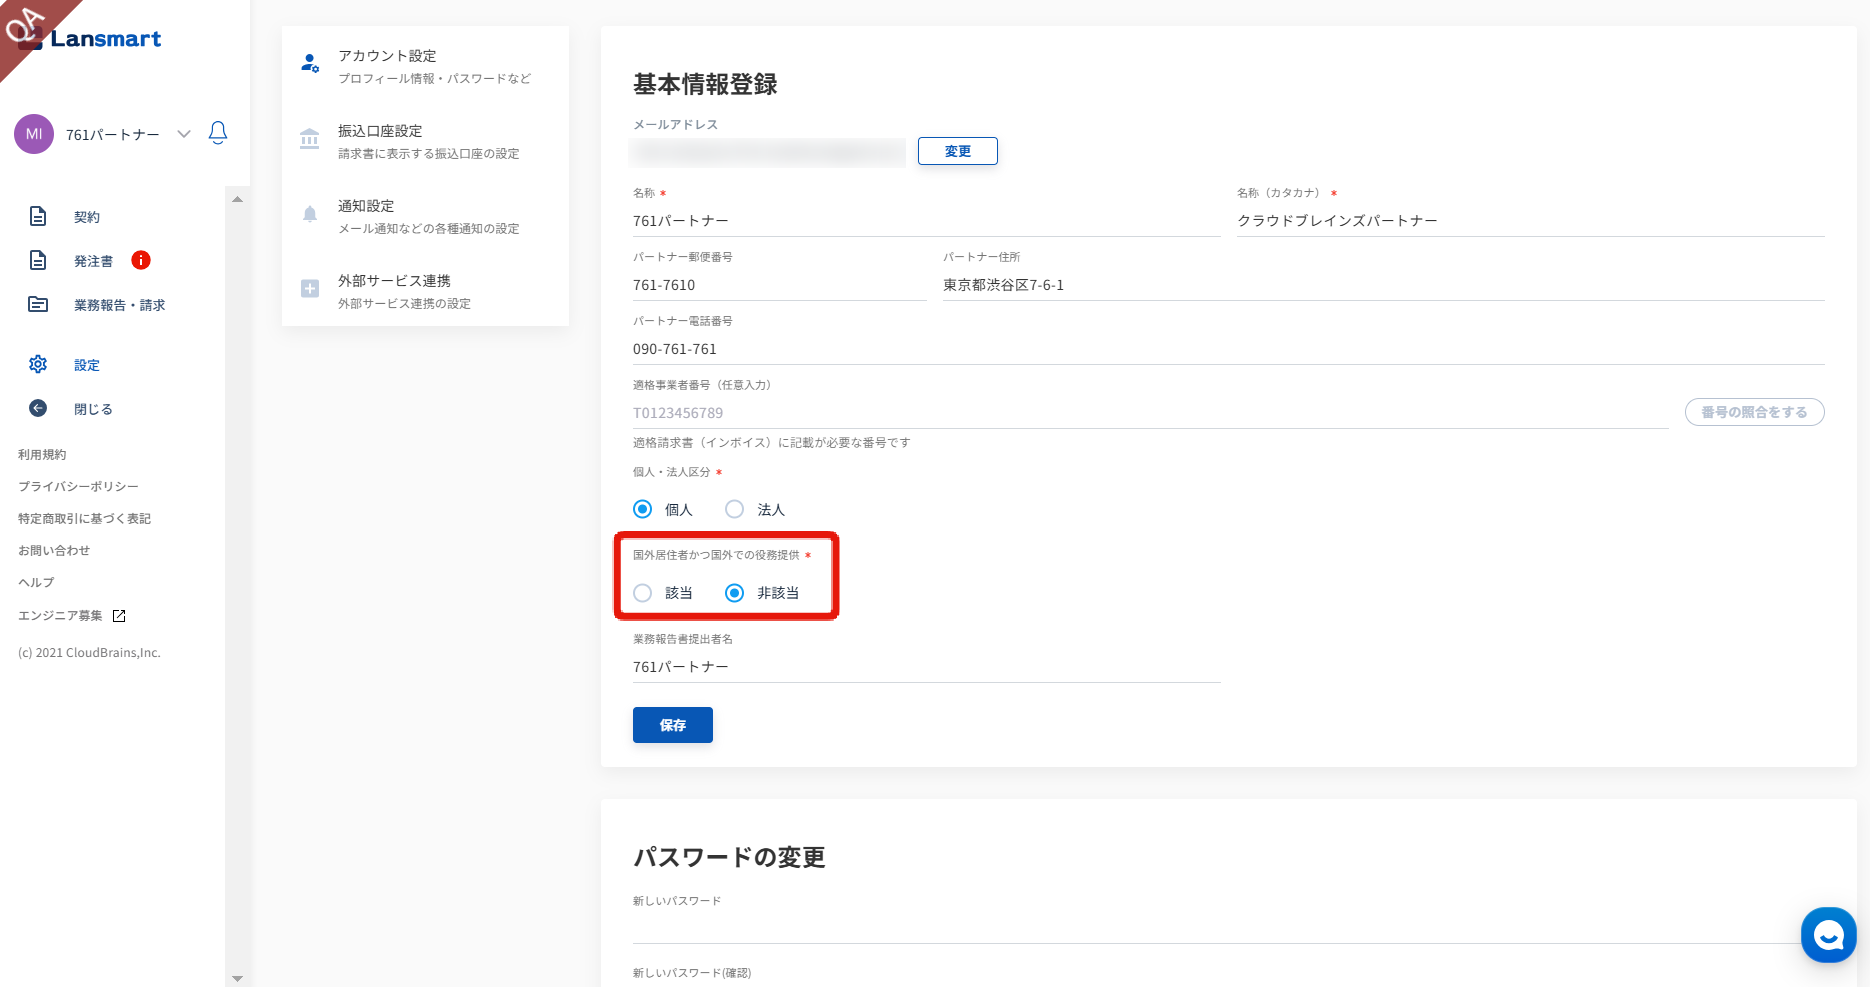Open 通知設定 settings menu

(425, 216)
